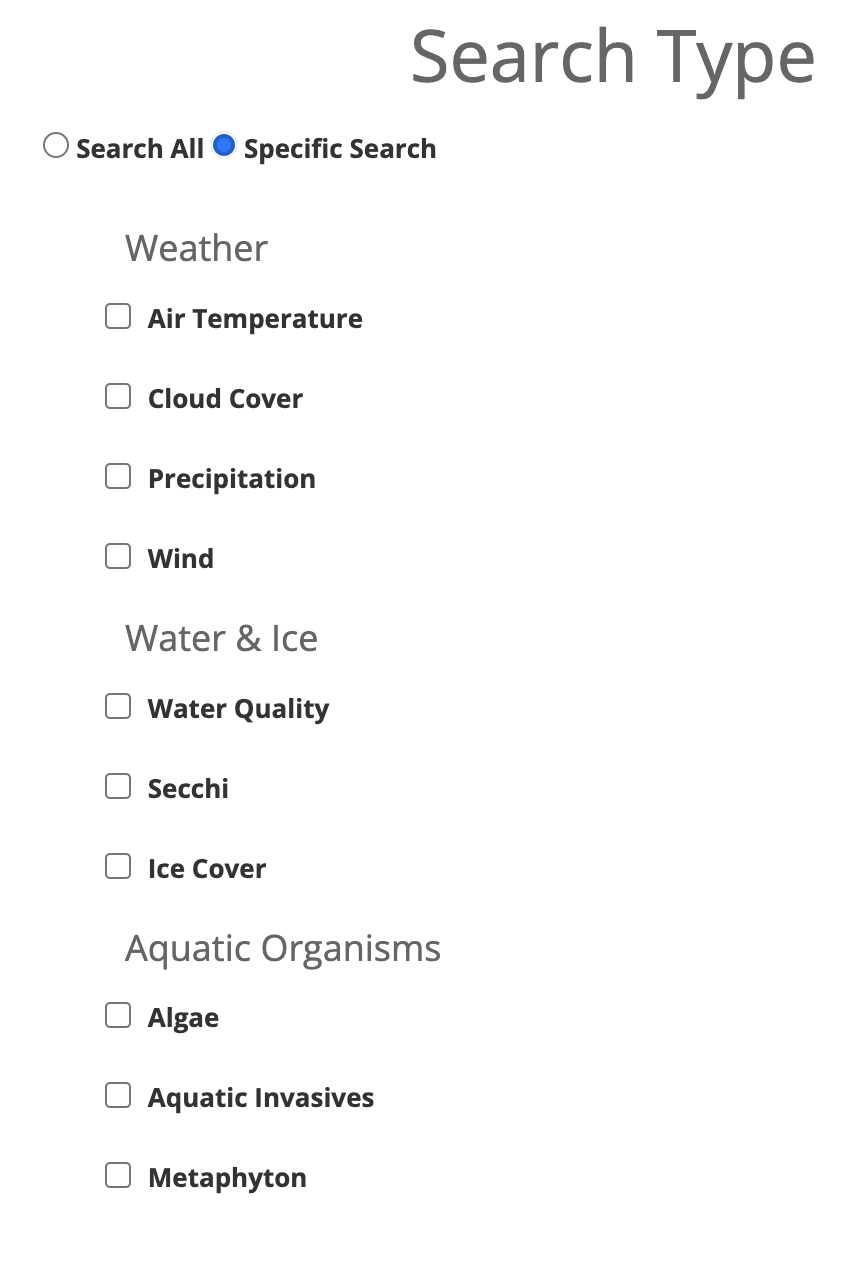Check the Water Quality checkbox
Image resolution: width=858 pixels, height=1276 pixels.
tap(118, 707)
